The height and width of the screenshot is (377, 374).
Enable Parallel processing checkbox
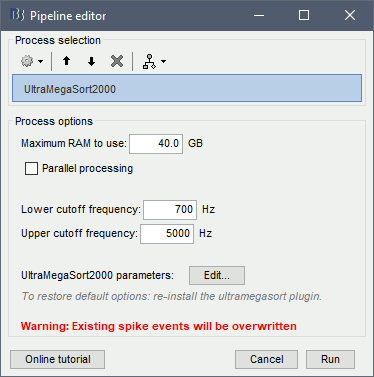tap(31, 169)
